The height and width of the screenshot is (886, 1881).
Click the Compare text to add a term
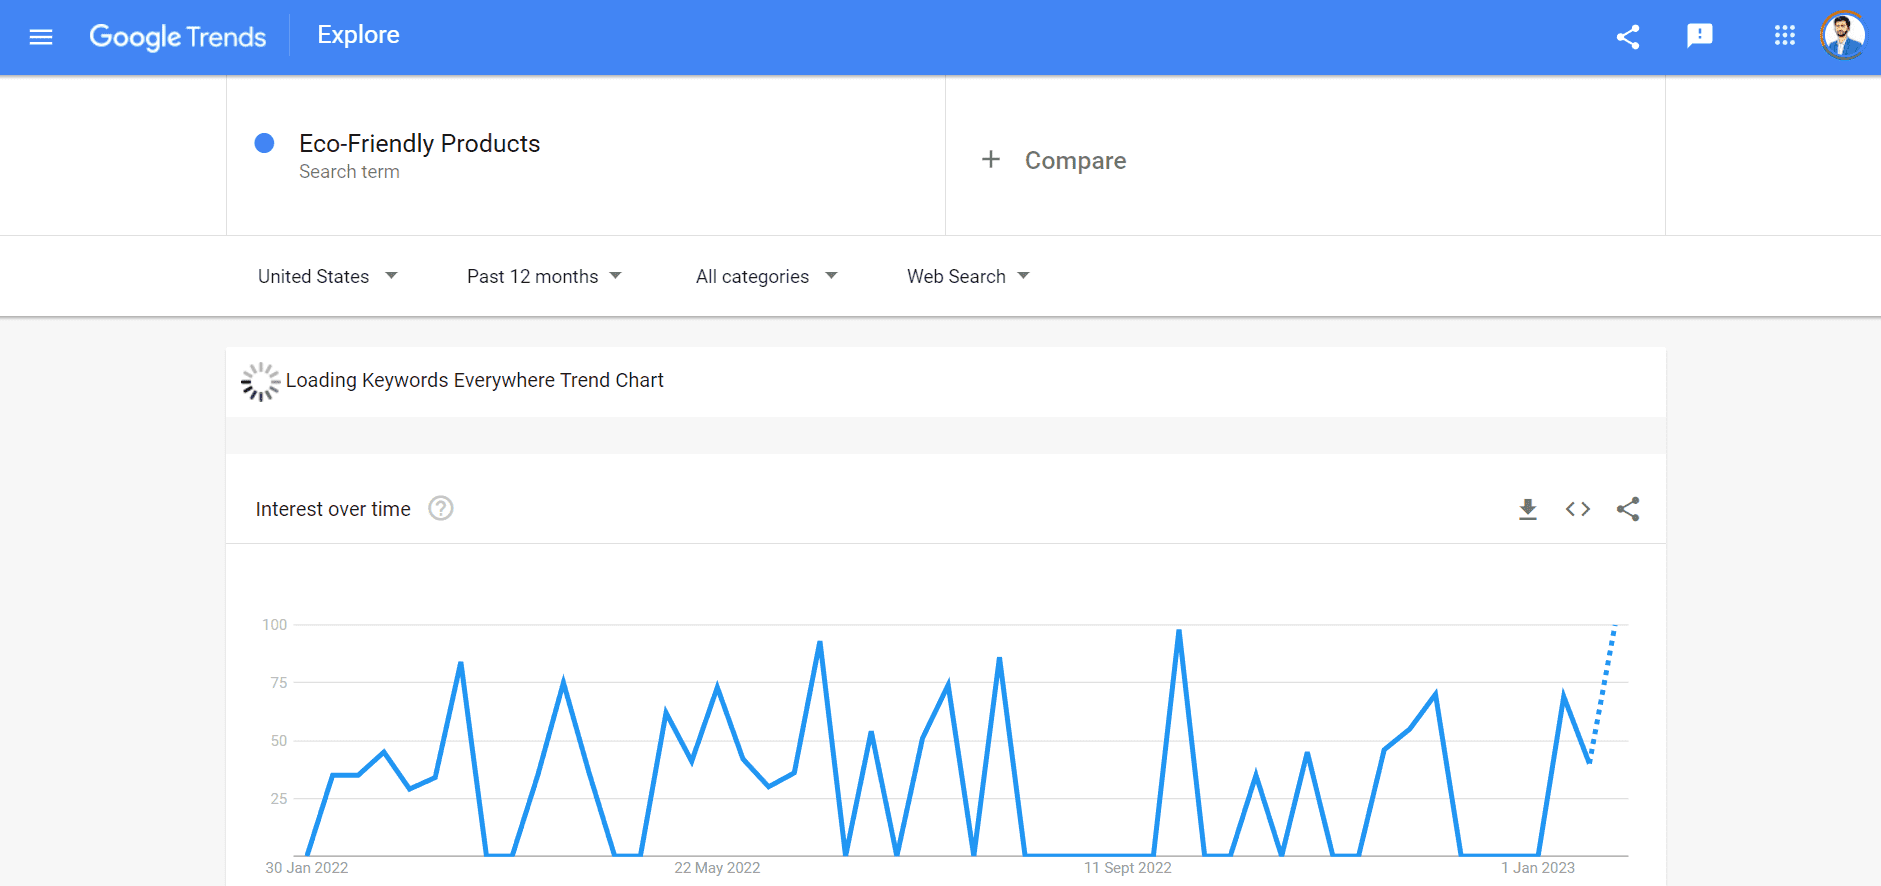[x=1075, y=161]
